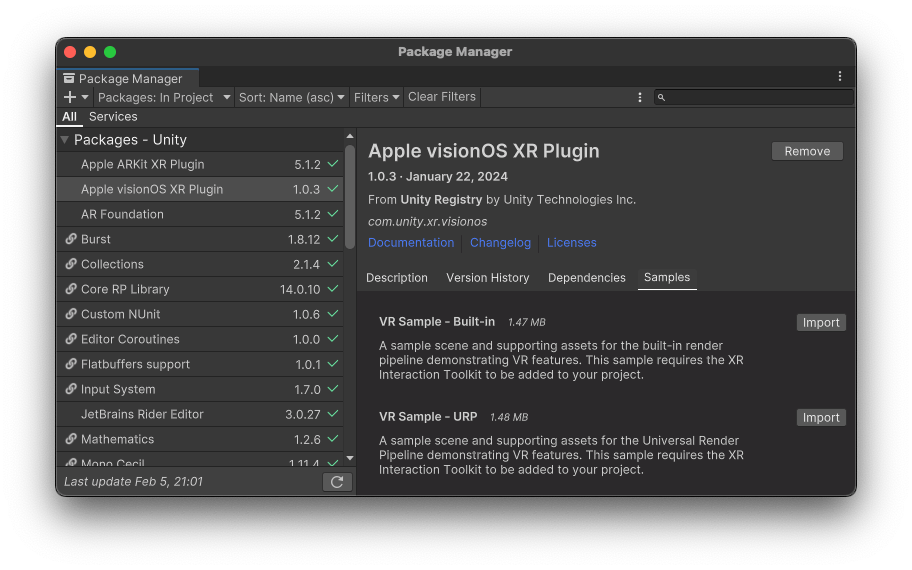Switch to the Services tab
The height and width of the screenshot is (570, 912).
point(113,116)
